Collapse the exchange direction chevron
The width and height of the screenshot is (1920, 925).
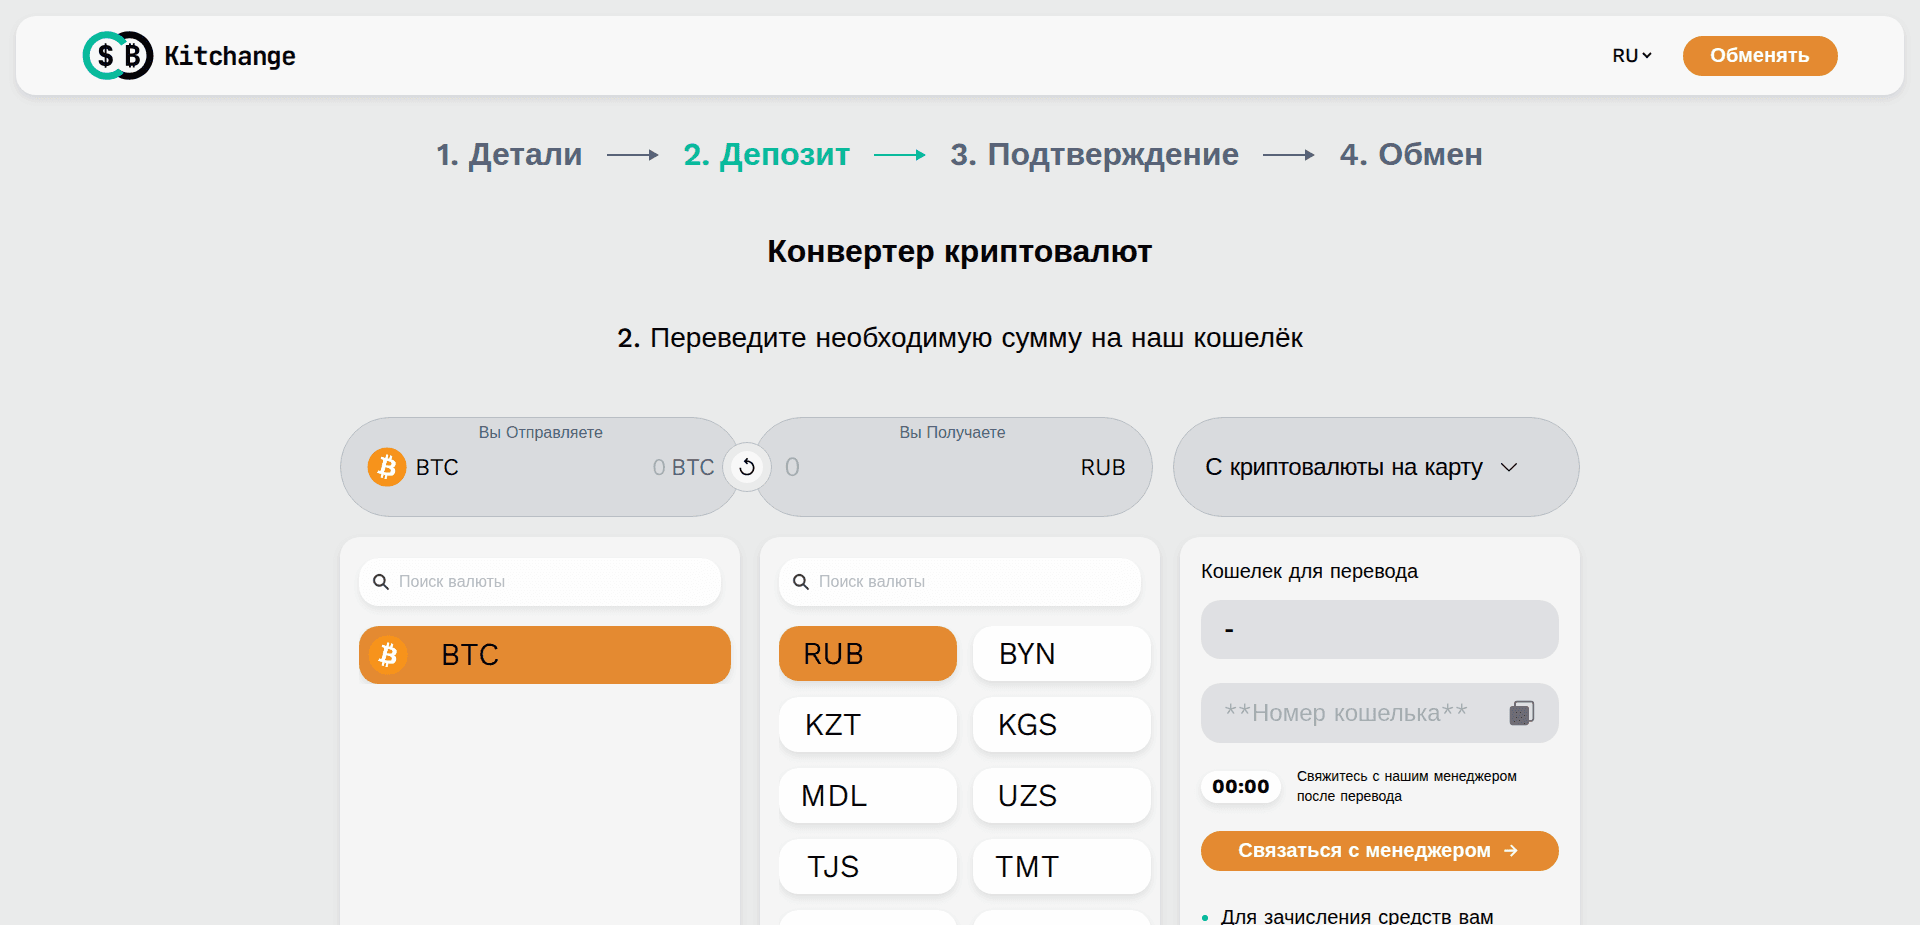(1510, 467)
